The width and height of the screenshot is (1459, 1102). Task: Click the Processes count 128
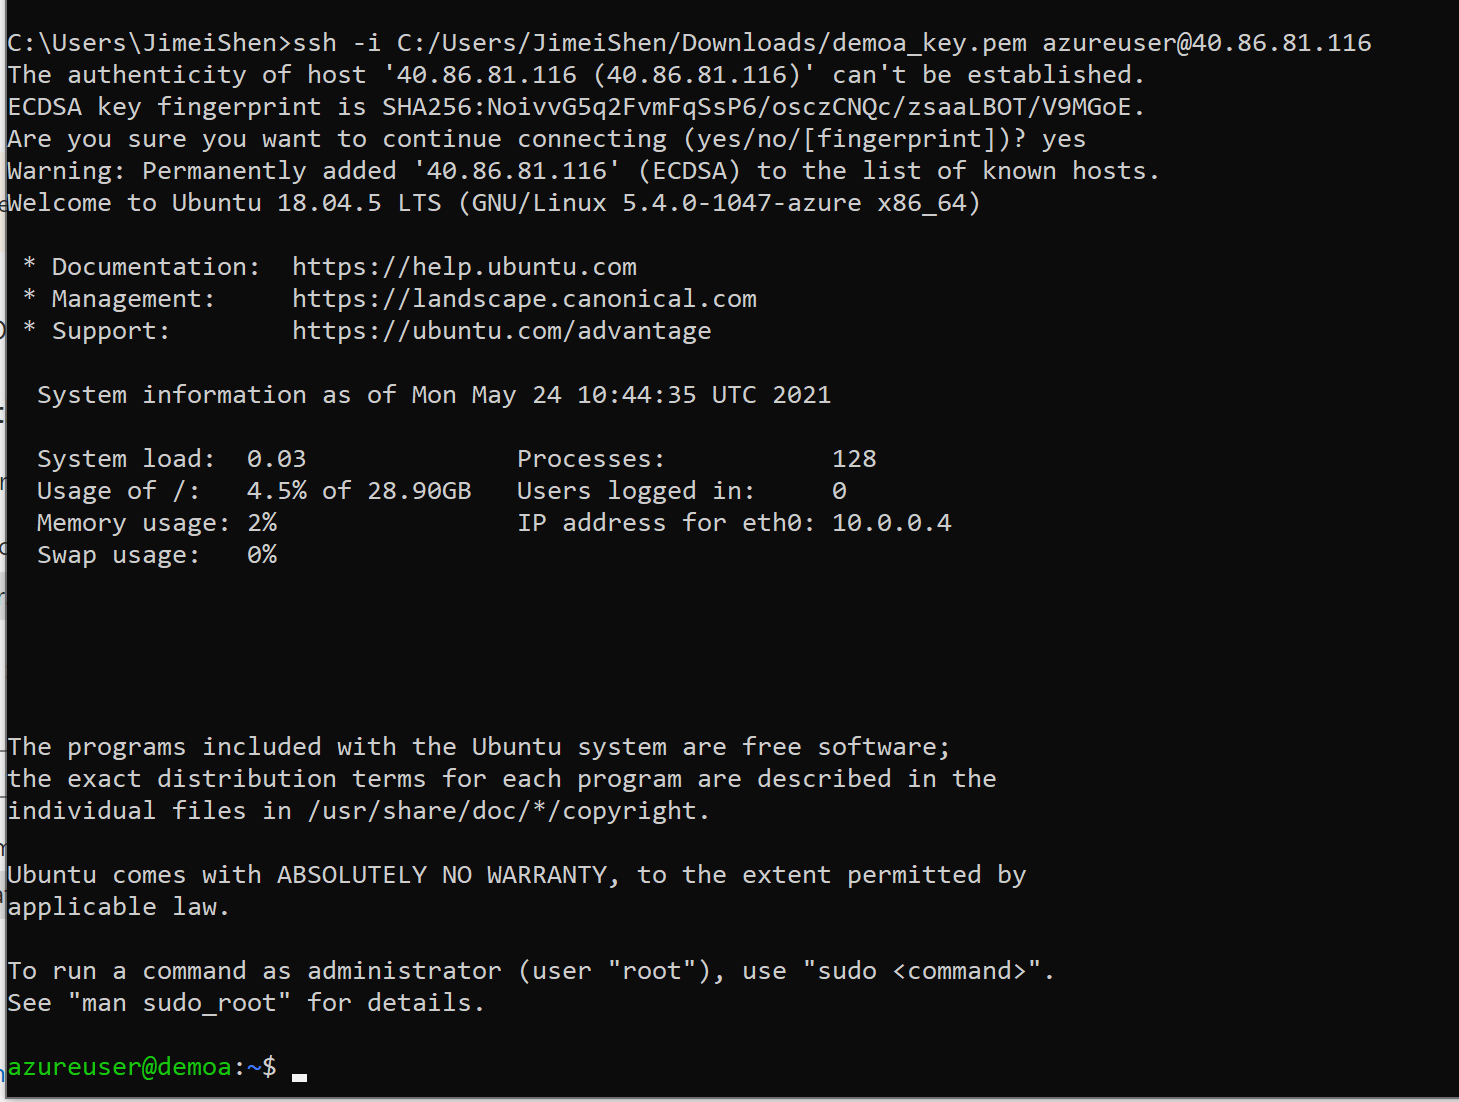(x=854, y=459)
